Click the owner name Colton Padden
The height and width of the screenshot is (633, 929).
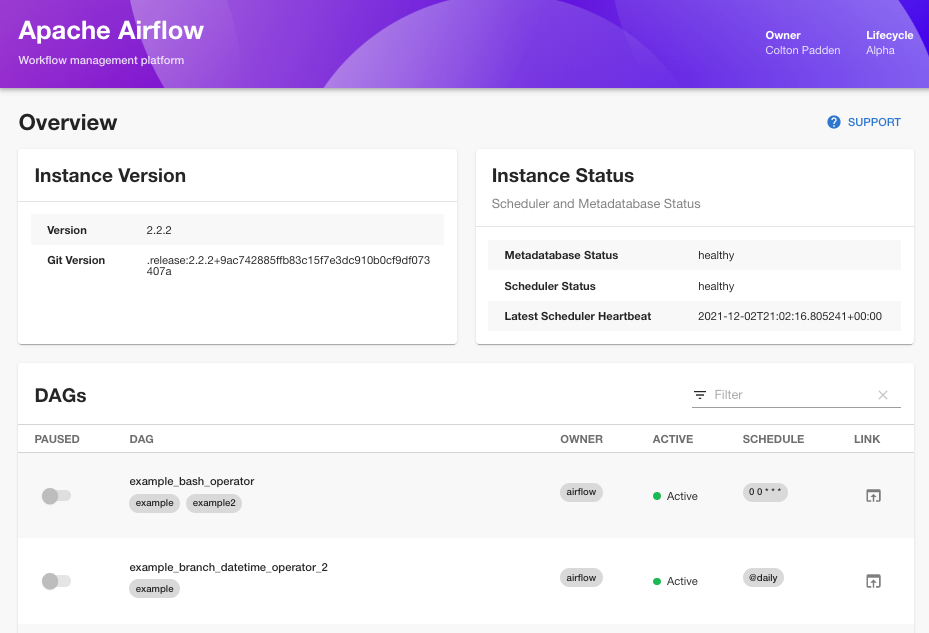803,50
